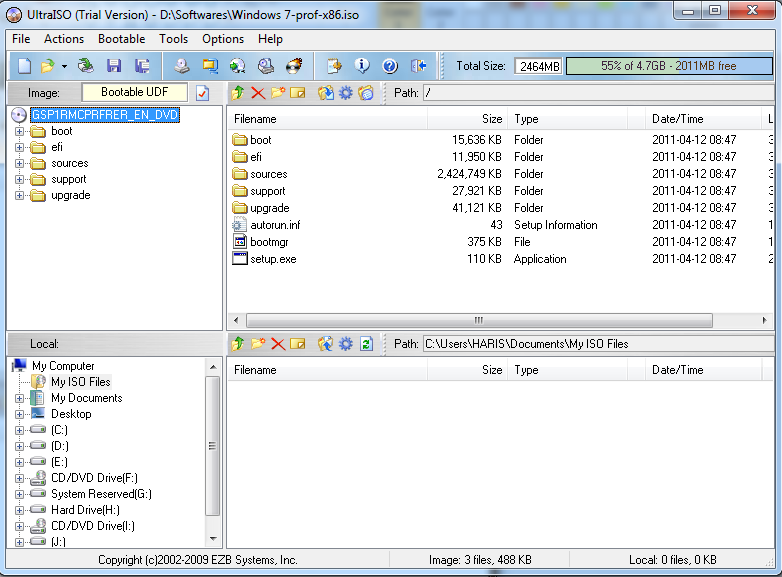The width and height of the screenshot is (782, 577).
Task: Open the Actions menu
Action: click(64, 39)
